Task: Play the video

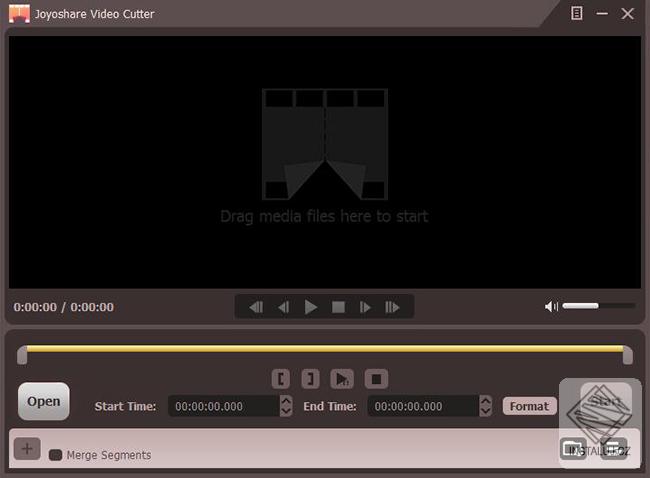Action: pyautogui.click(x=310, y=307)
